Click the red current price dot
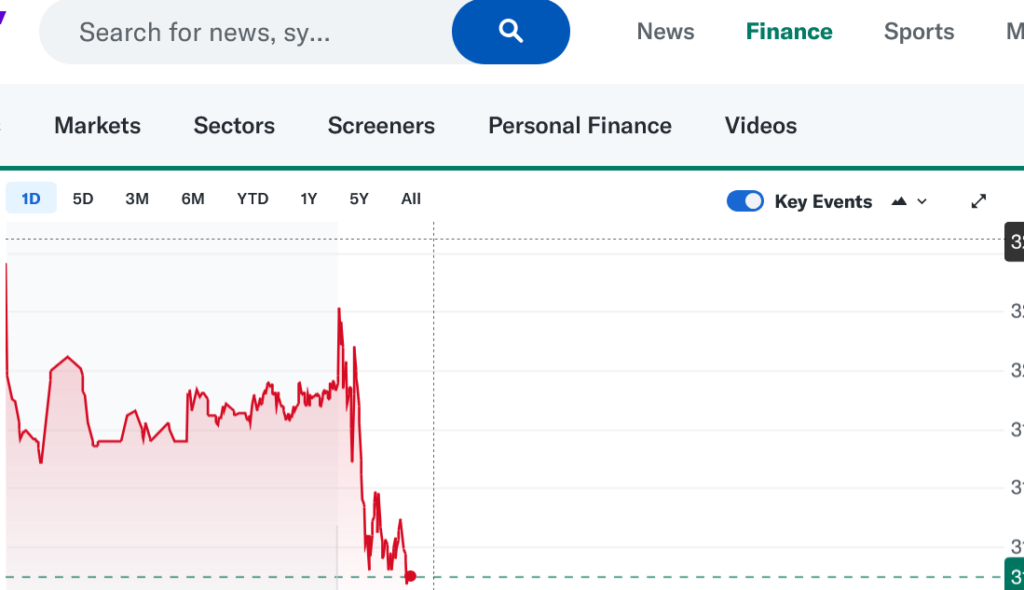 point(410,576)
